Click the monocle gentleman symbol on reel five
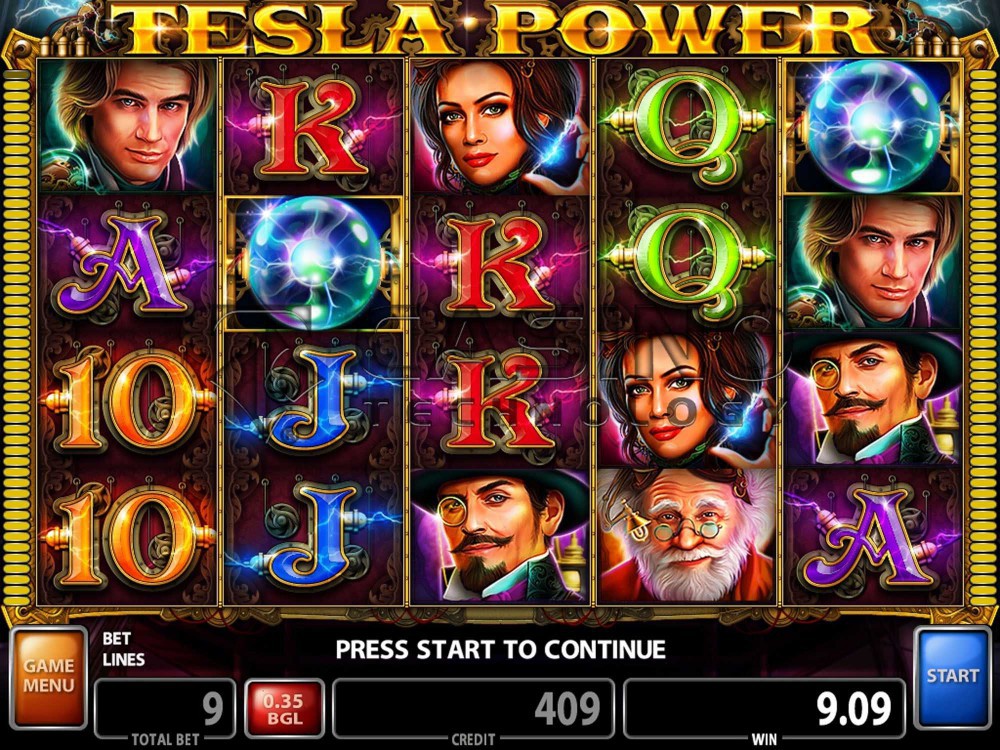The image size is (1000, 750). pos(874,399)
